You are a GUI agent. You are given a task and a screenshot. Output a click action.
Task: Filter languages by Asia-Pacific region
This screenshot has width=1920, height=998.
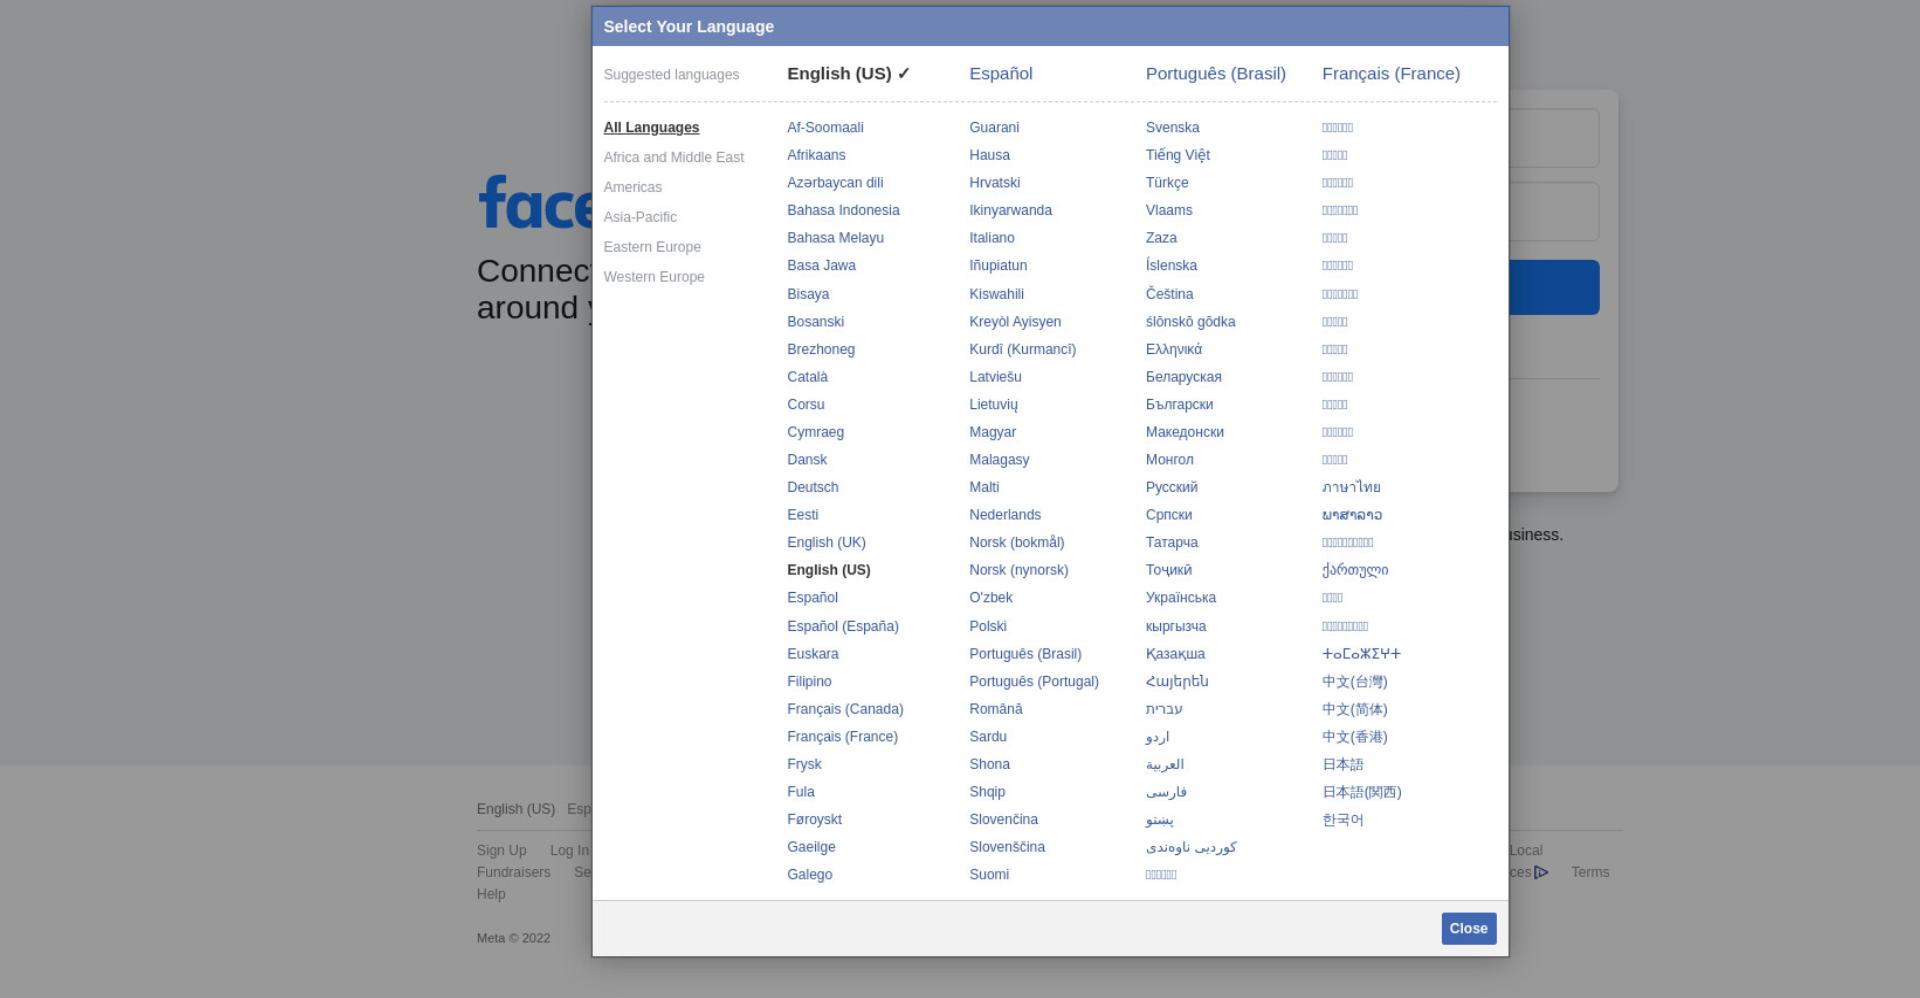coord(640,217)
